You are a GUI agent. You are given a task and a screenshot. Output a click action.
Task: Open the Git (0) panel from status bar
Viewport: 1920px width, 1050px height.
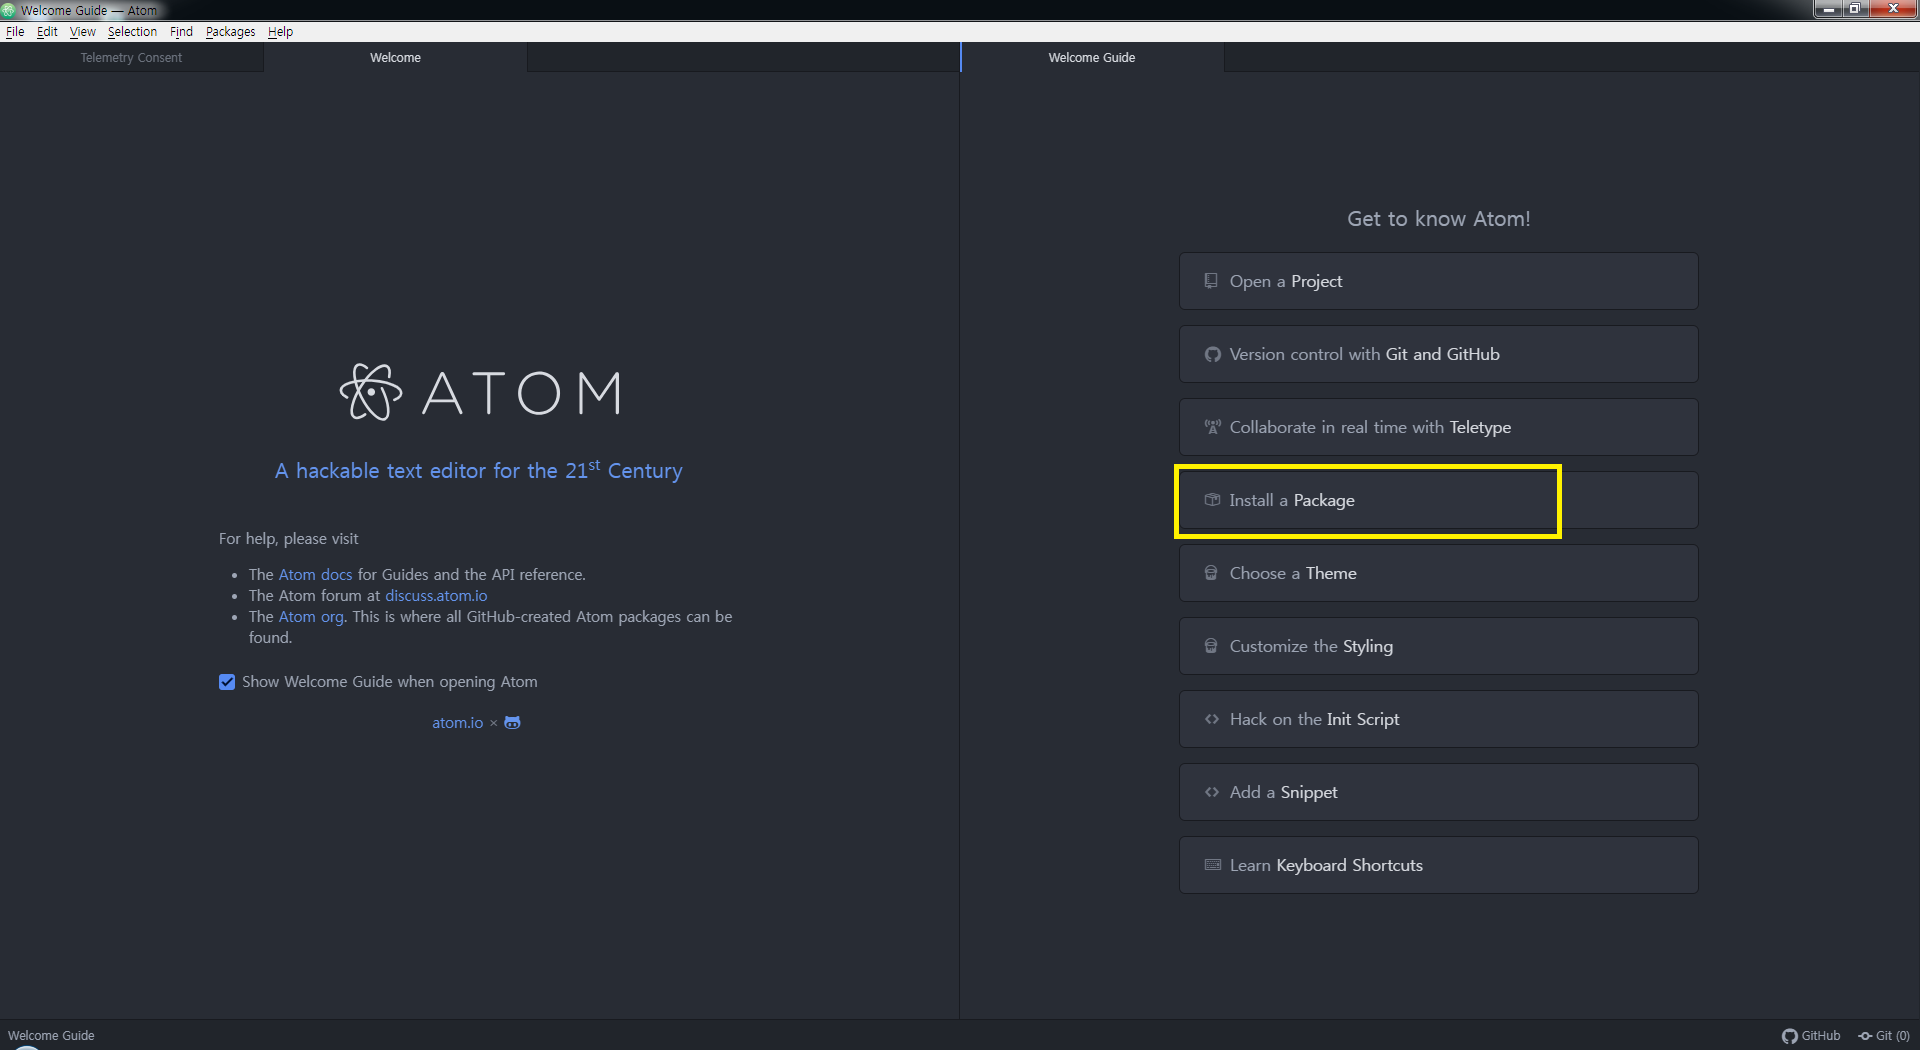(1884, 1036)
